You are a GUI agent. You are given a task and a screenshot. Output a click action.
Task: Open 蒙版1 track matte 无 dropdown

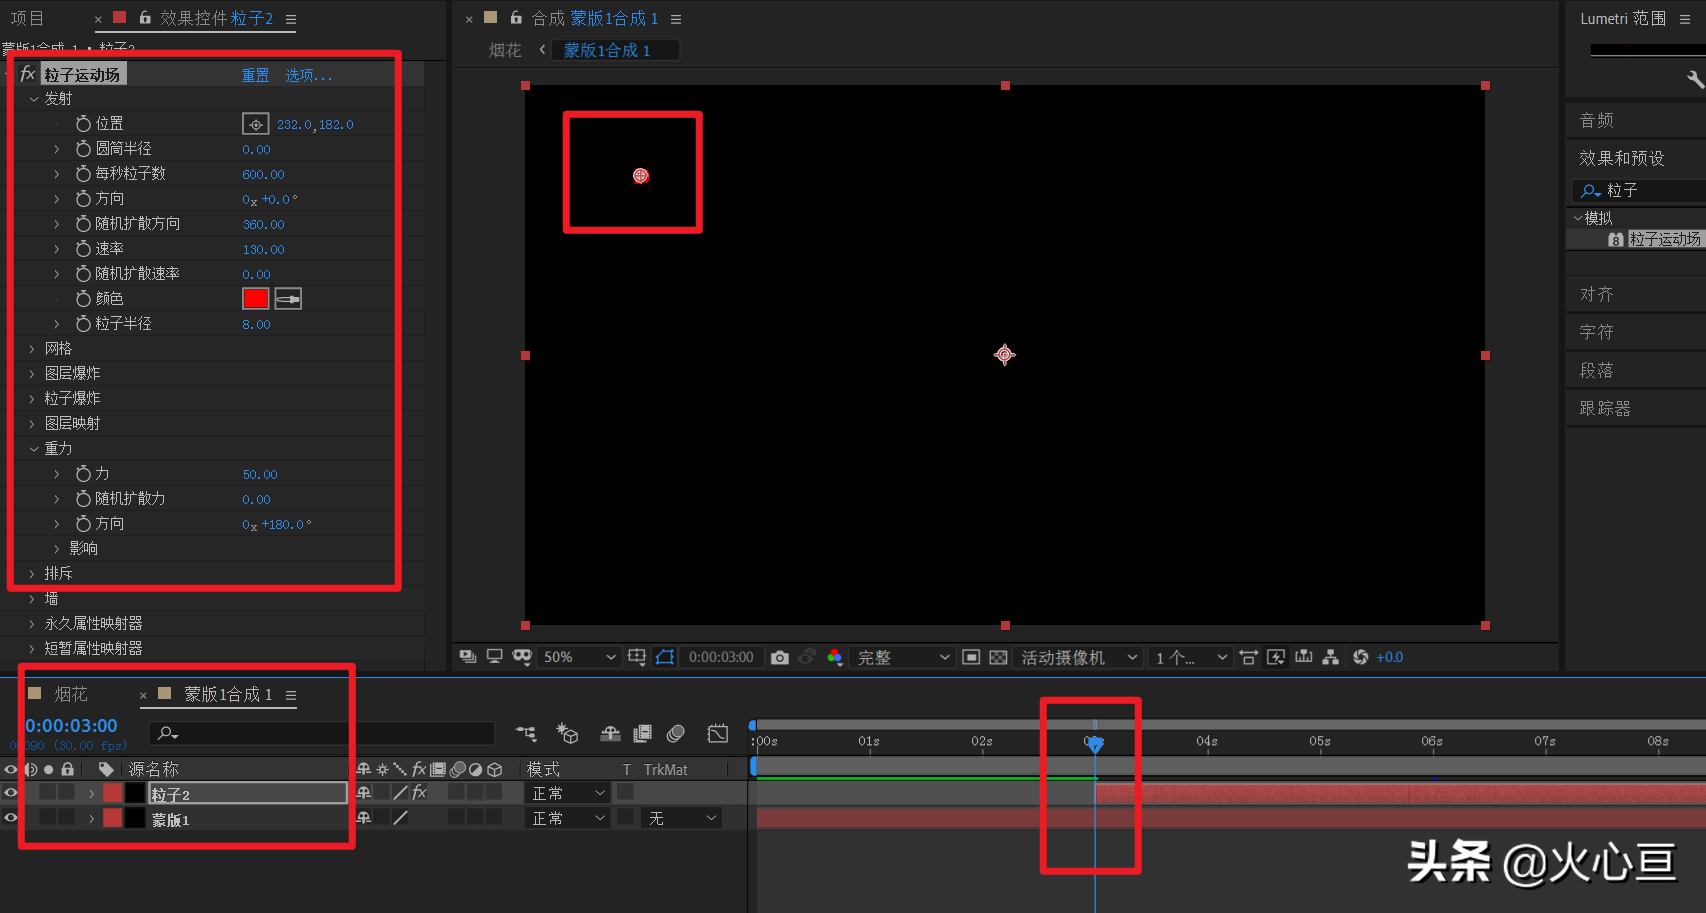pos(682,818)
